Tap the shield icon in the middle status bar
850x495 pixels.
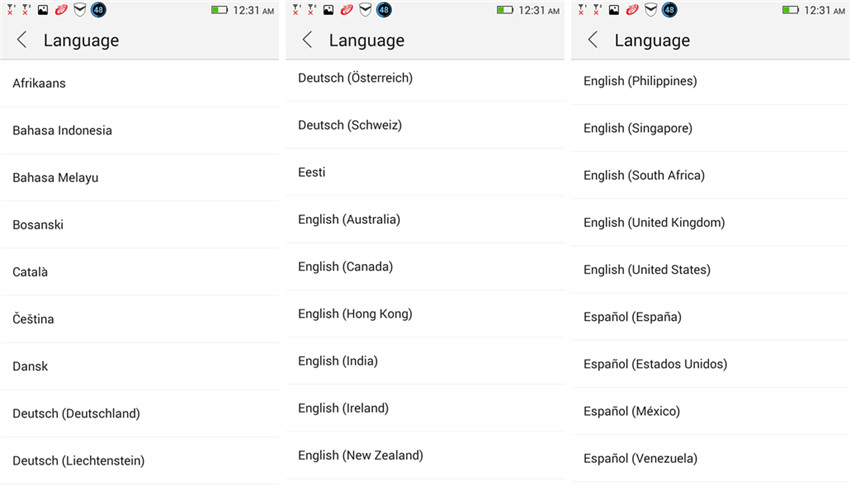[x=365, y=10]
